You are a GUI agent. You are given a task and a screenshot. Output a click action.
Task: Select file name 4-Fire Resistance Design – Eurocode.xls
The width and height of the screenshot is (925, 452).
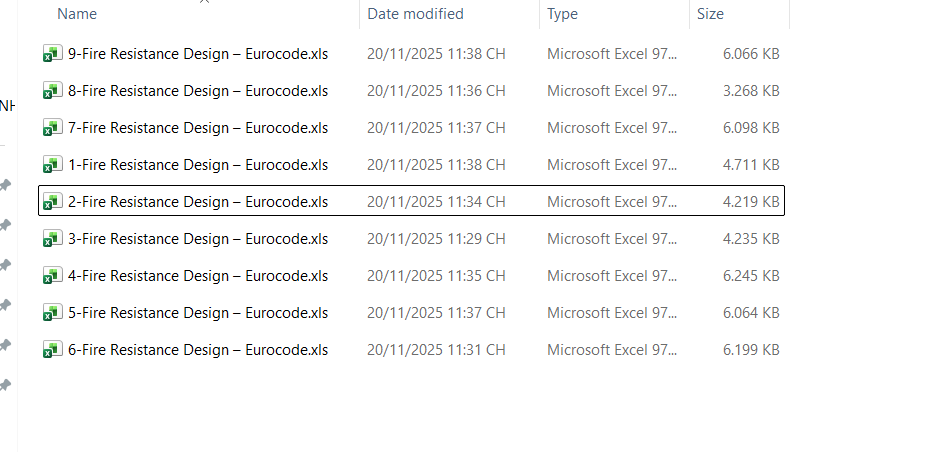point(198,276)
